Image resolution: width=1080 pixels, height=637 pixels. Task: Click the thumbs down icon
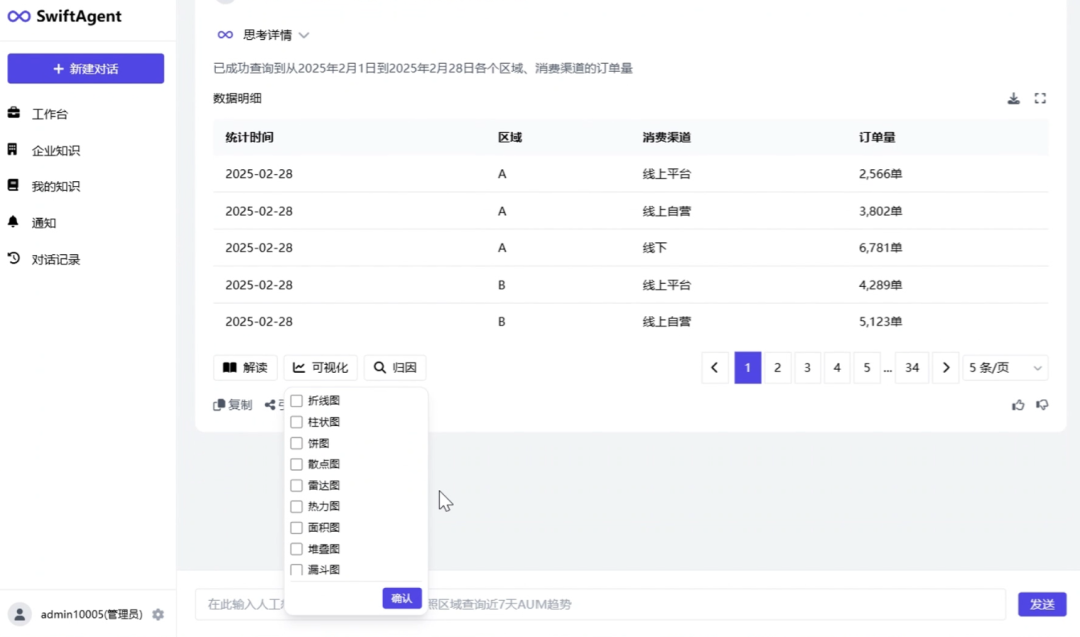tap(1042, 405)
